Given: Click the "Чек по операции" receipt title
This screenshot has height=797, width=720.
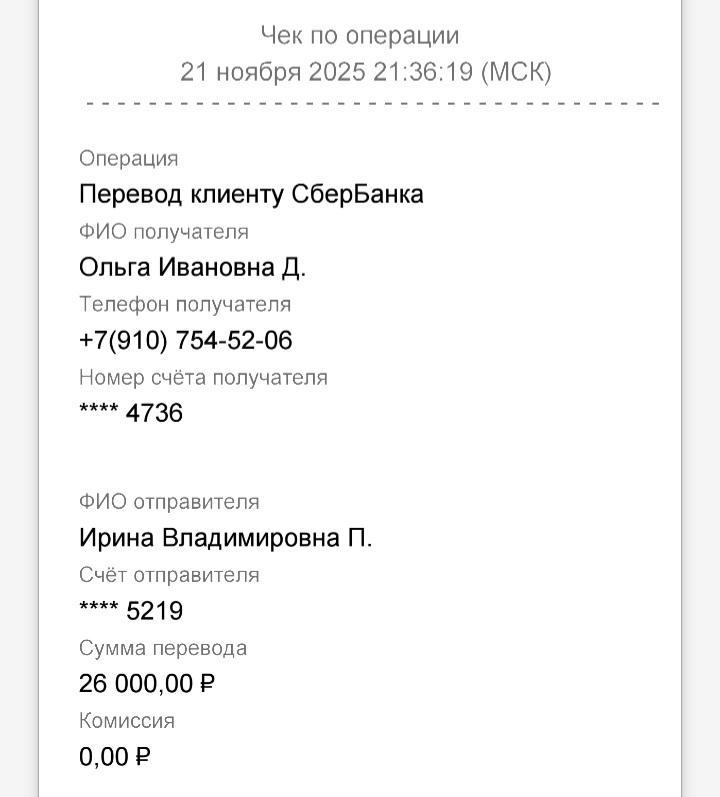Looking at the screenshot, I should pyautogui.click(x=359, y=36).
